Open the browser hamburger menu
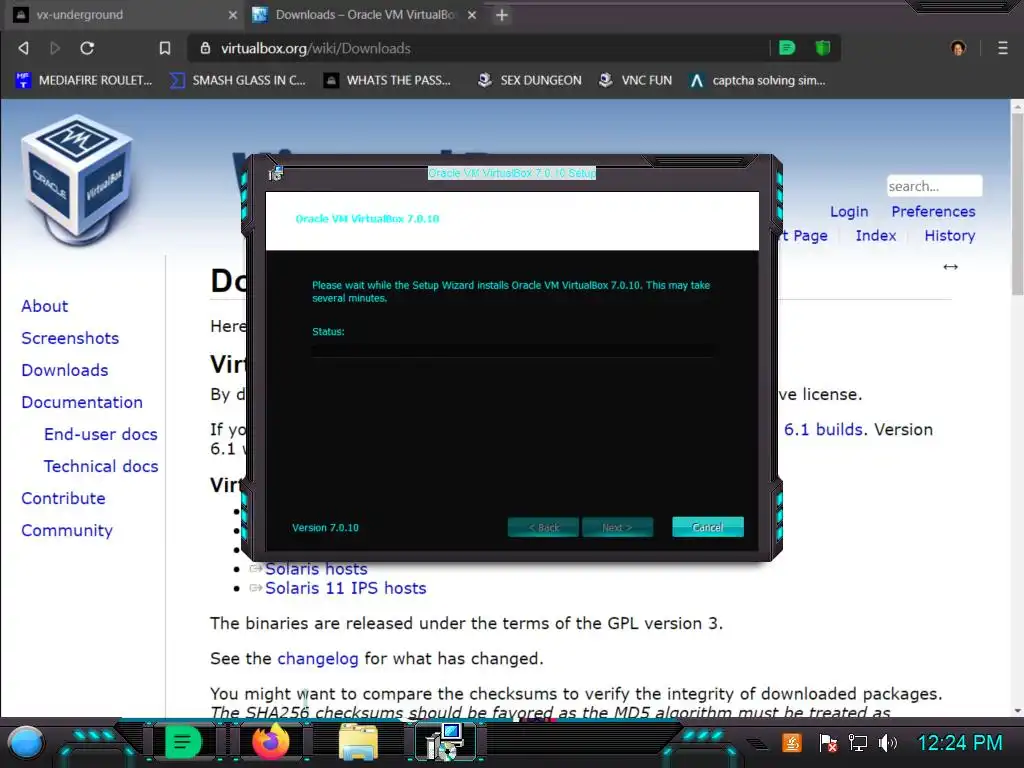 coord(1002,48)
